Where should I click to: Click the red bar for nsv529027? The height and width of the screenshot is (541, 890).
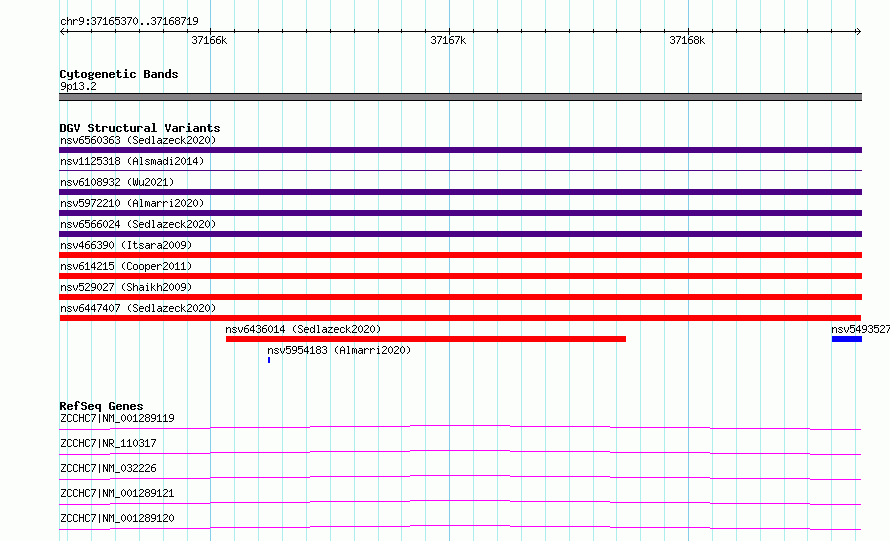click(x=460, y=297)
